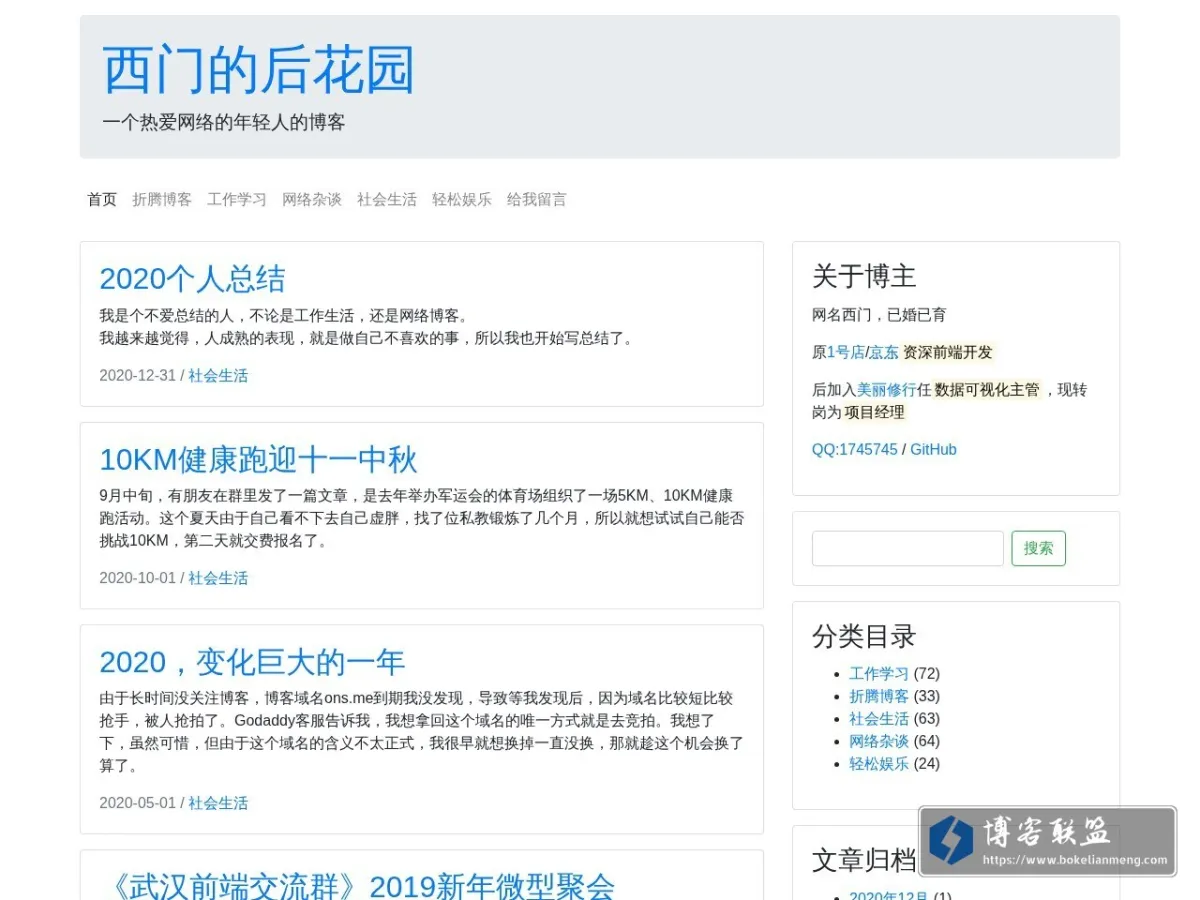This screenshot has height=900, width=1200.
Task: Follow the 京东 link in 关于博主
Action: [x=884, y=352]
